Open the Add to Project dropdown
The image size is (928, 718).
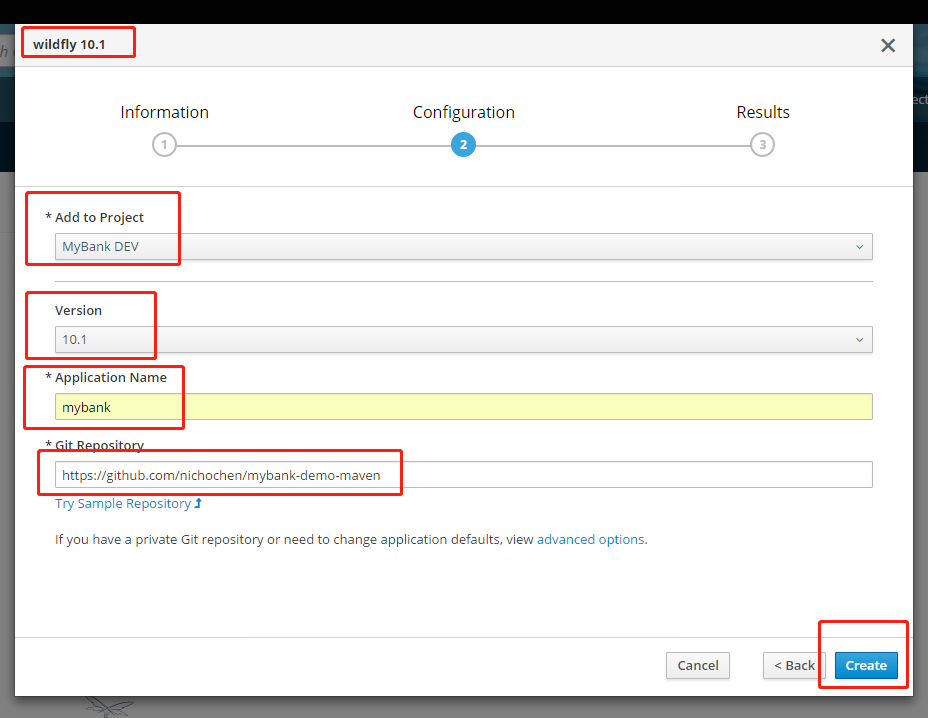coord(463,247)
